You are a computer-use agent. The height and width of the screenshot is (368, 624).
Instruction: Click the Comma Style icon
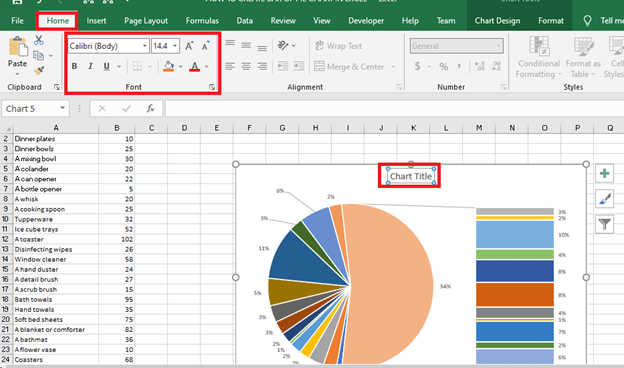pyautogui.click(x=459, y=66)
